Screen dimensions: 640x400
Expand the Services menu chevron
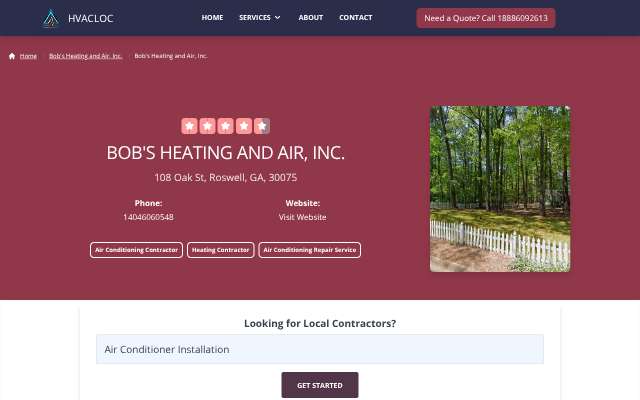click(x=278, y=18)
